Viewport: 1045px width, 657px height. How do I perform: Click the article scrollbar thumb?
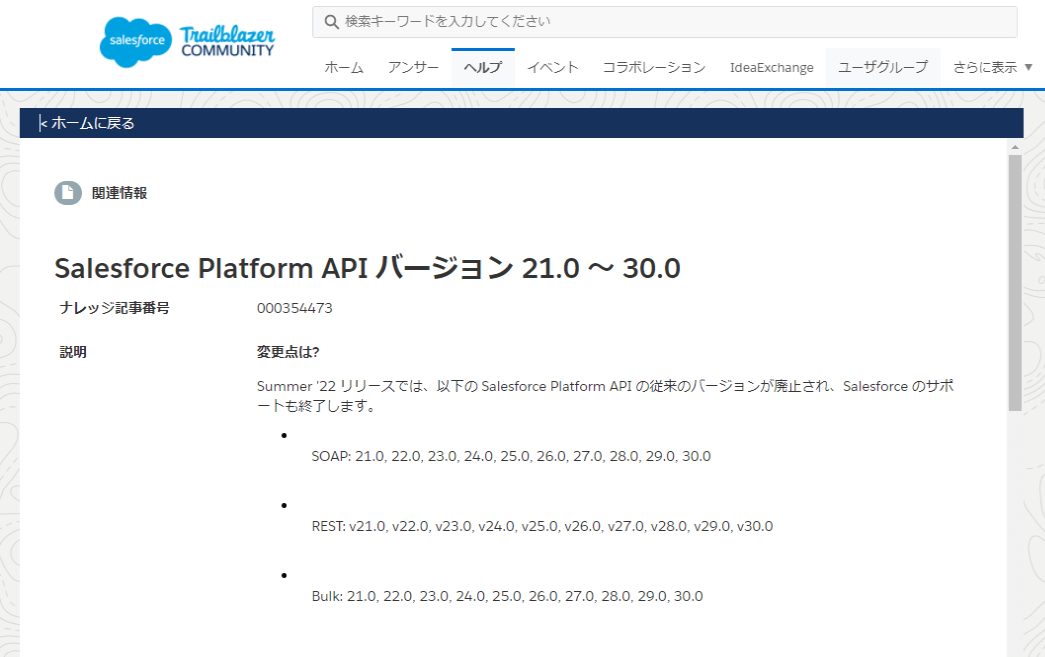1015,283
